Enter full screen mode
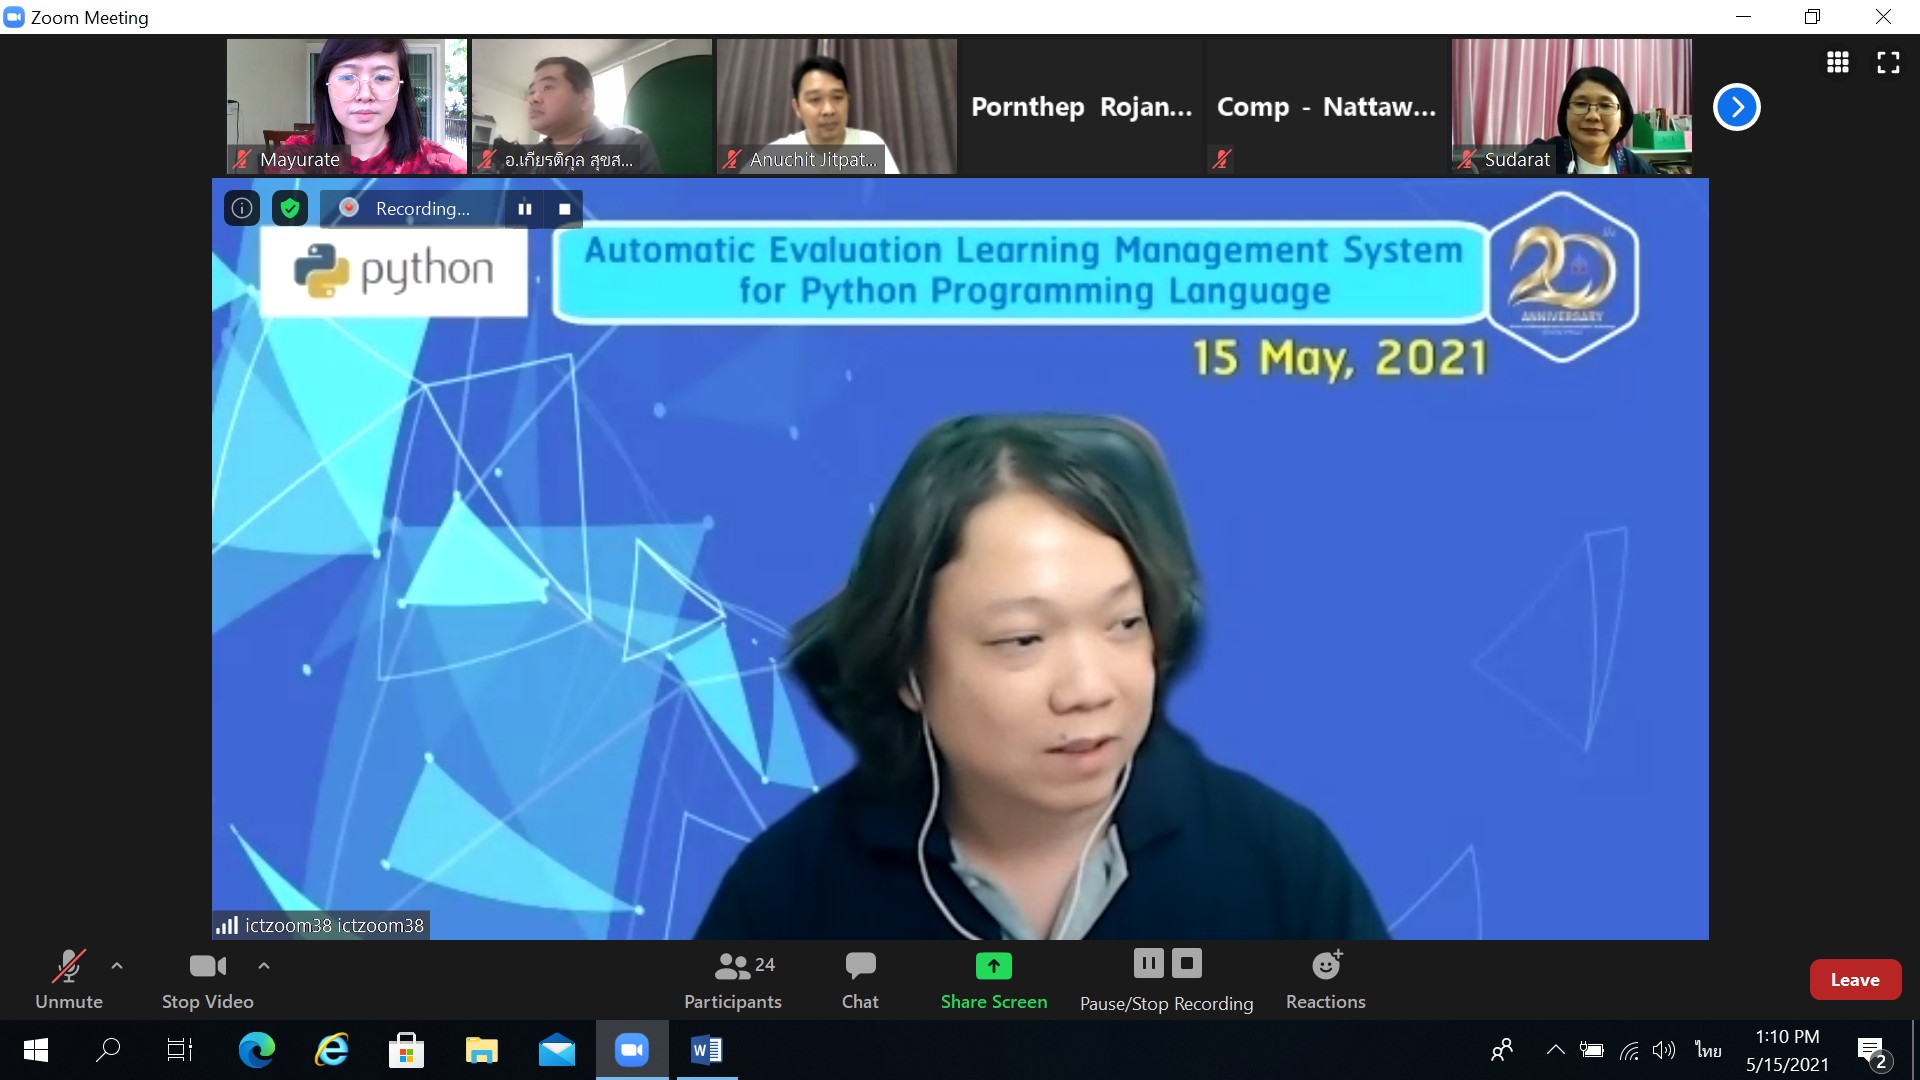The image size is (1920, 1080). point(1888,62)
